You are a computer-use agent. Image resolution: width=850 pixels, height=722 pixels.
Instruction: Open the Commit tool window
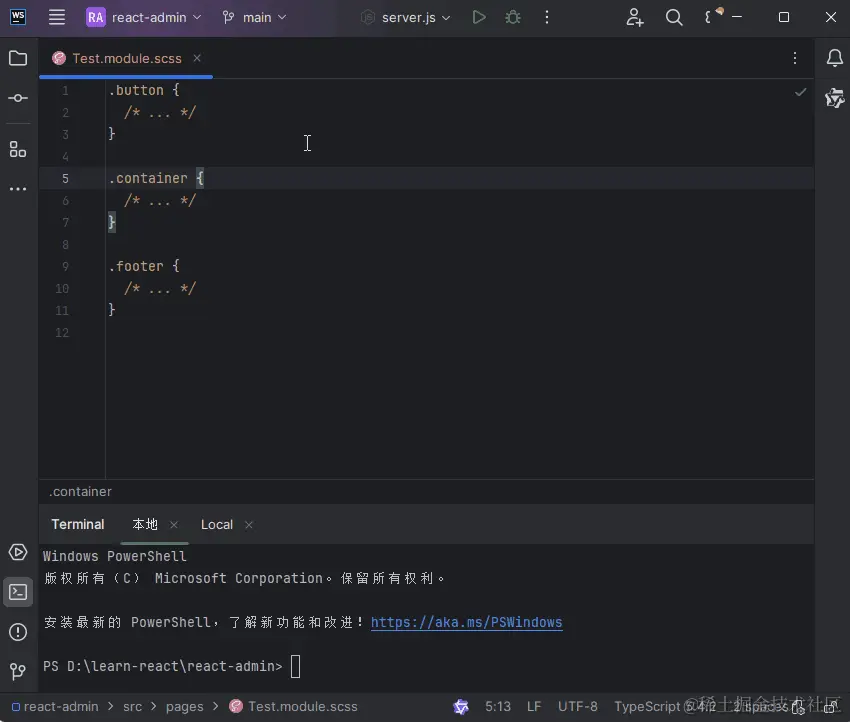18,98
